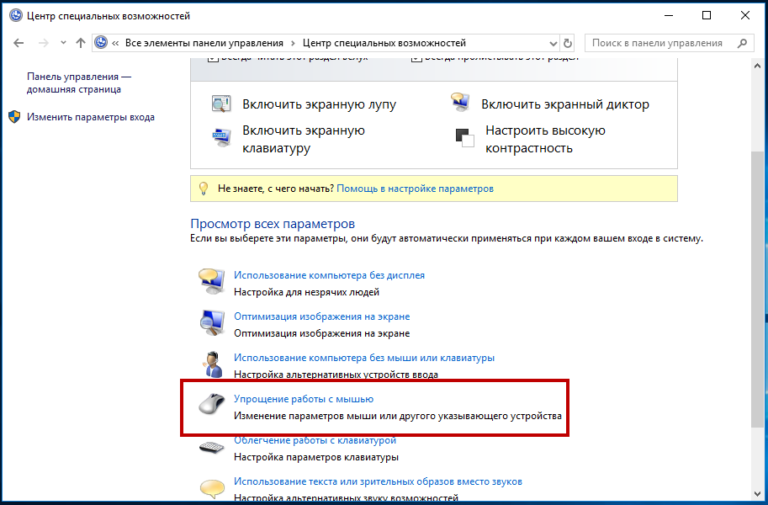Click the mouse icon for 'Упрощение работы с мышью'

pyautogui.click(x=212, y=405)
